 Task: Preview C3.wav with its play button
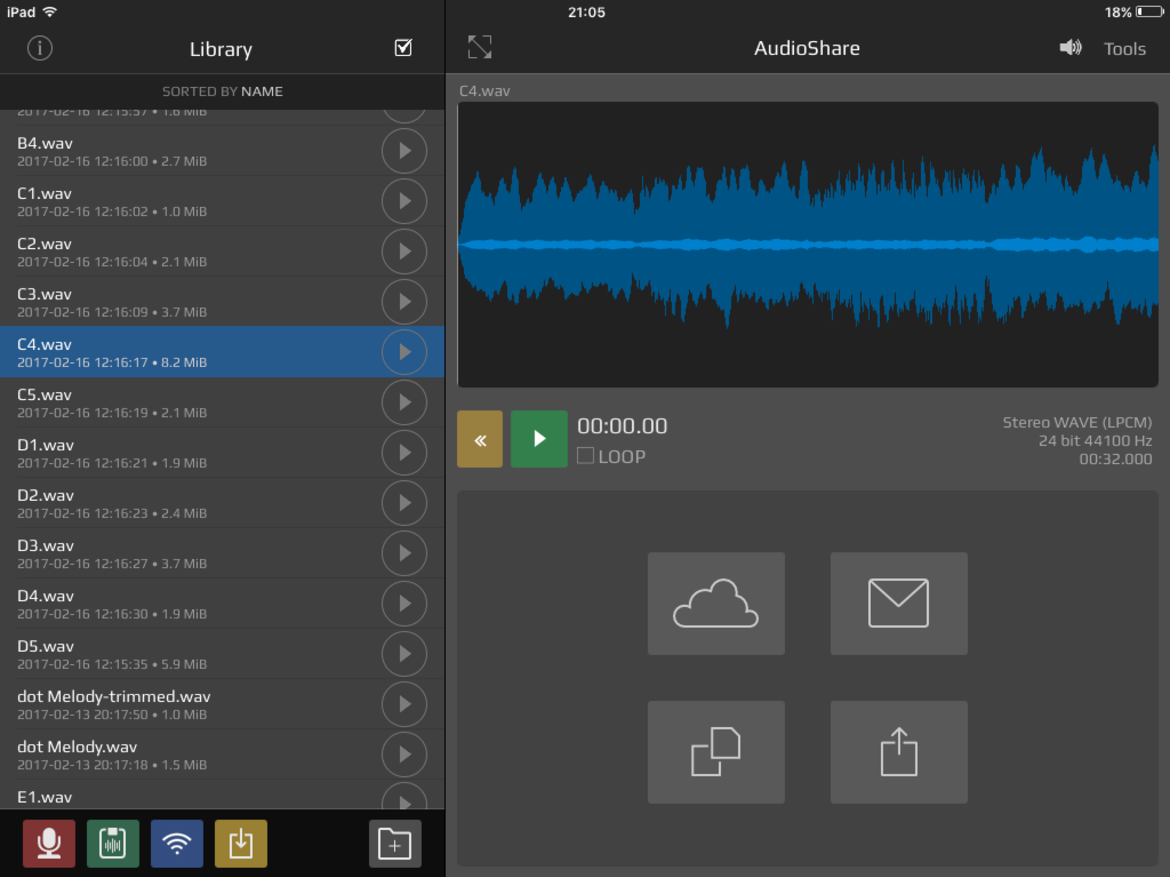pyautogui.click(x=404, y=302)
